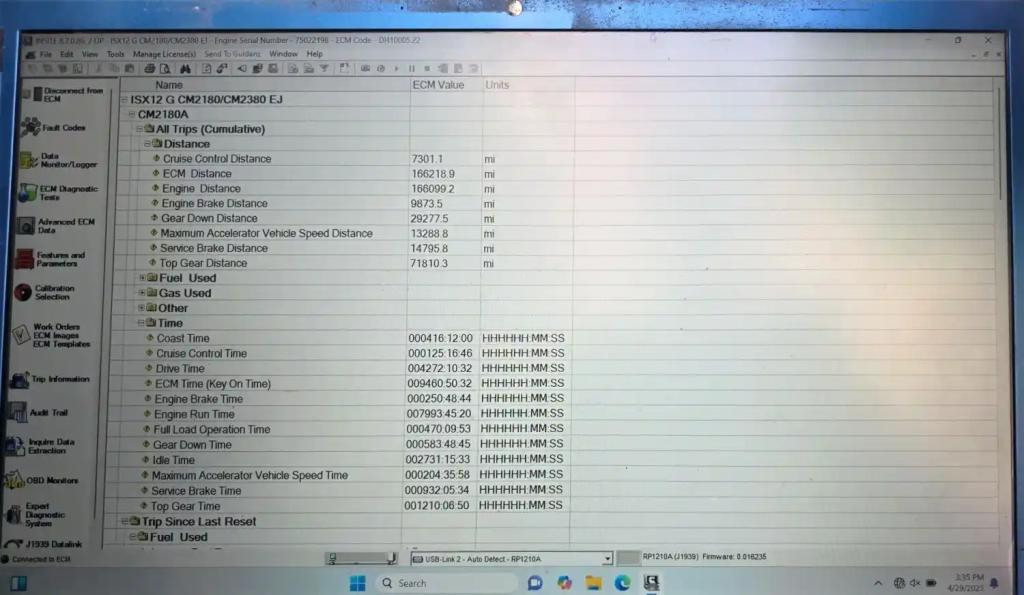The width and height of the screenshot is (1024, 595).
Task: Select the Idle Time row
Action: tap(173, 460)
